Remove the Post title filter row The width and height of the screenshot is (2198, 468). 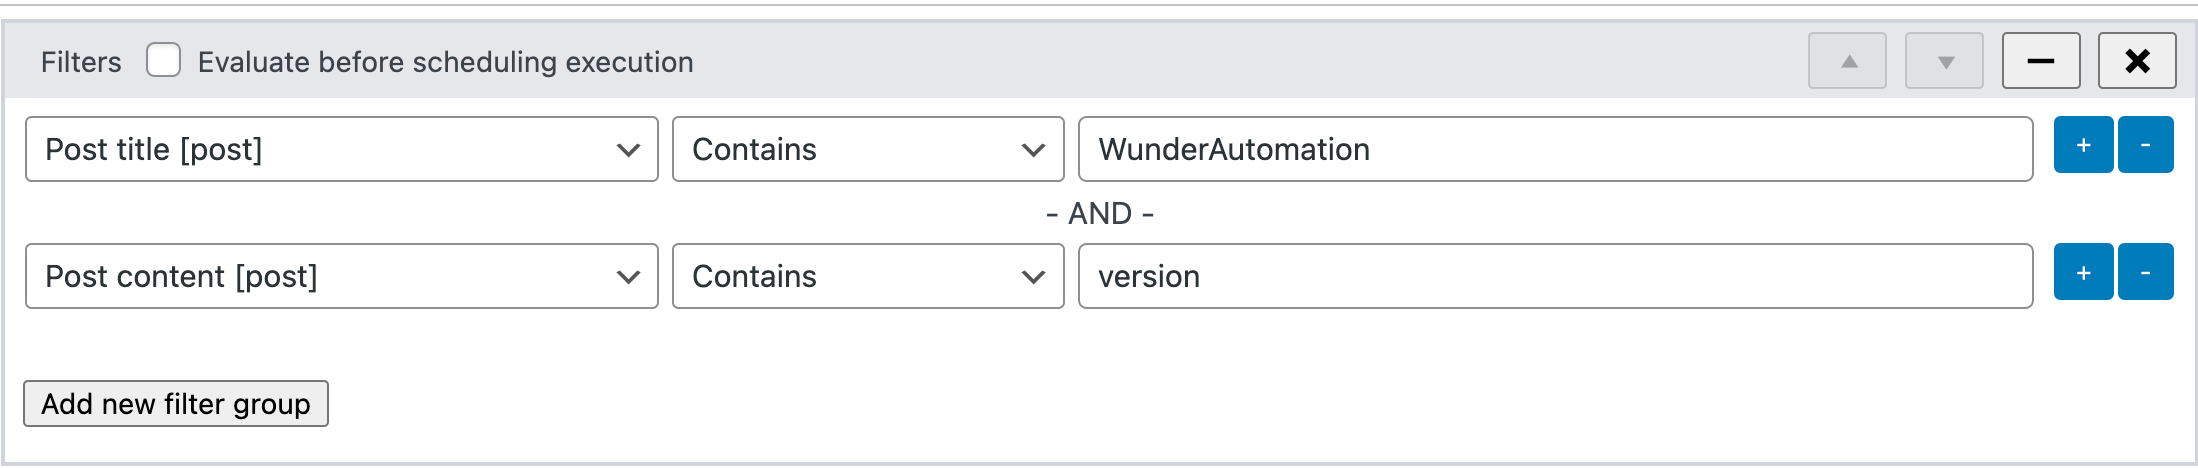tap(2145, 145)
